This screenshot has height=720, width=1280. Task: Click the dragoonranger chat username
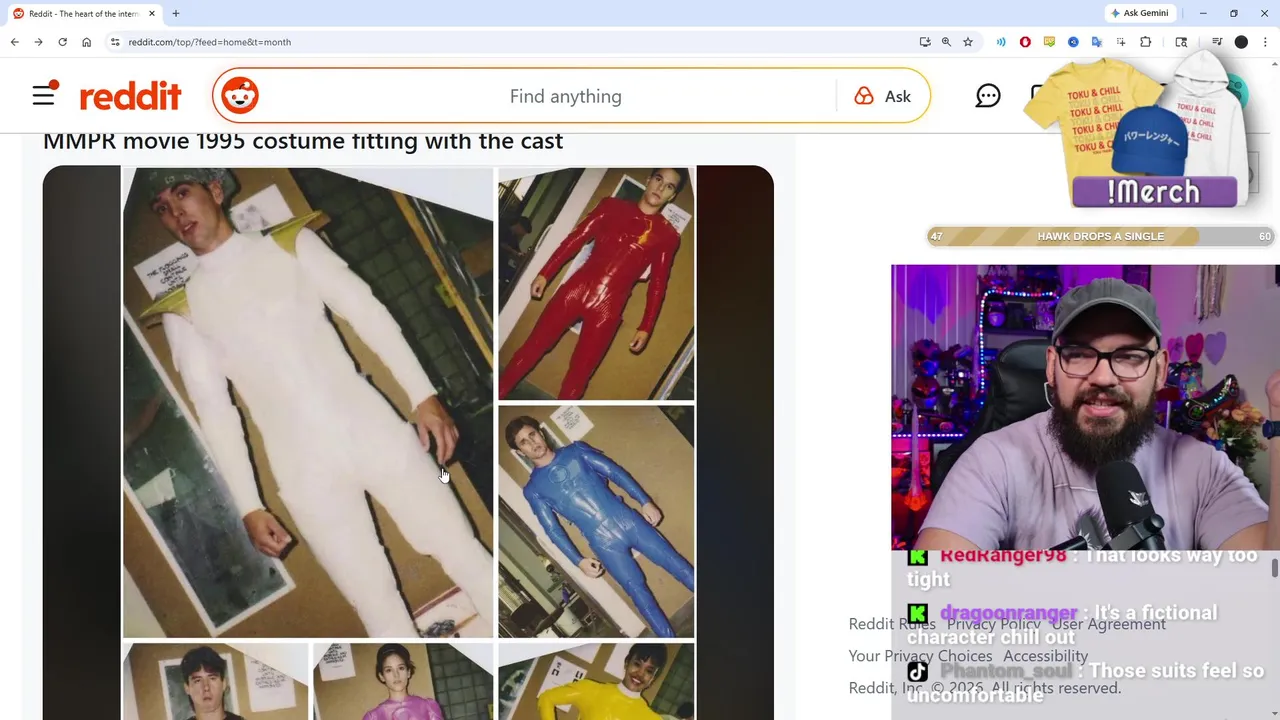tap(1008, 613)
